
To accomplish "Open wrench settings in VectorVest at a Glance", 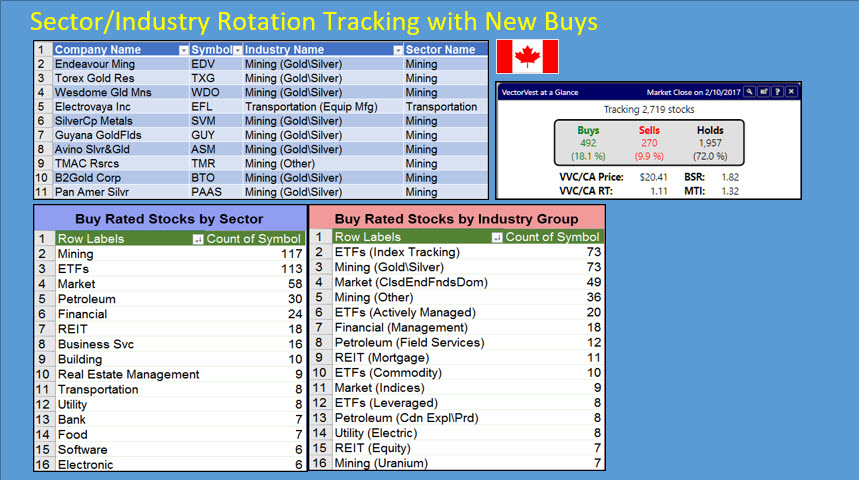I will [749, 92].
